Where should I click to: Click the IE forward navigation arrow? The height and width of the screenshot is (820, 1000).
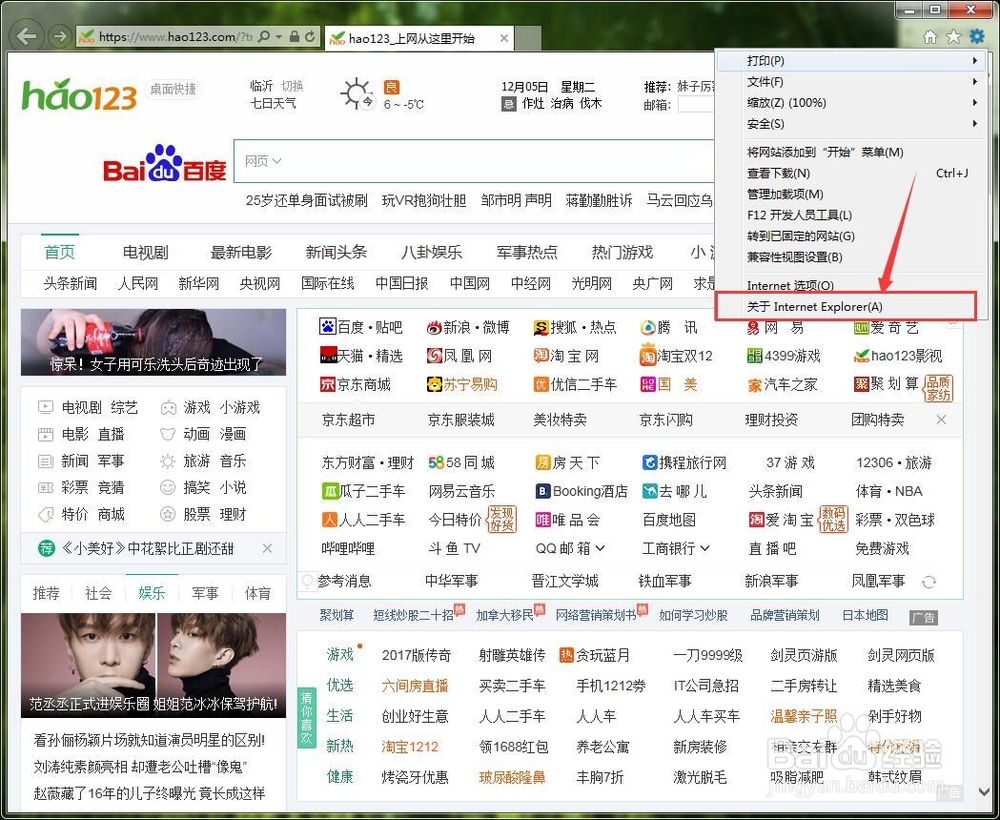59,36
